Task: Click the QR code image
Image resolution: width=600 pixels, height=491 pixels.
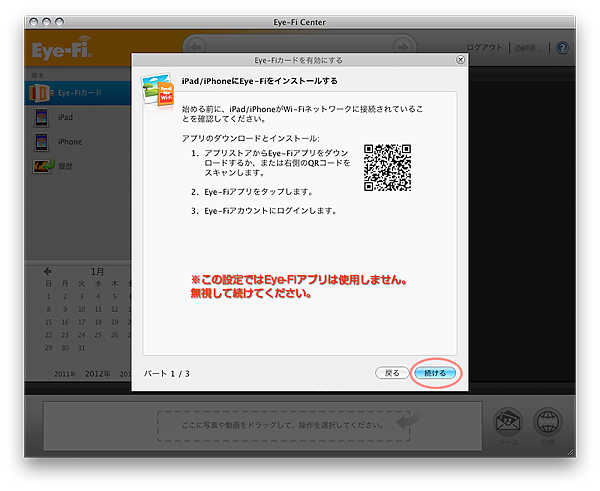Action: [x=387, y=168]
